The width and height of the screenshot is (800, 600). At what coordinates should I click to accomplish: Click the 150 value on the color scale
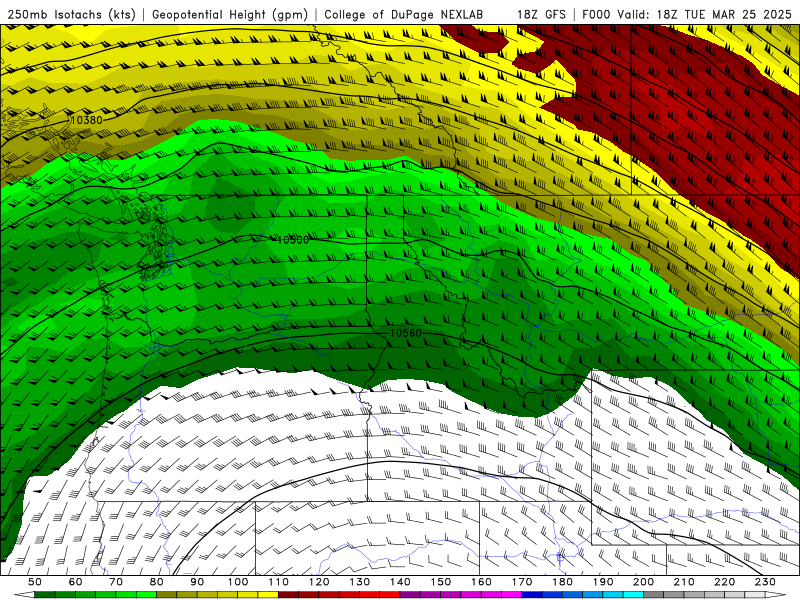[x=441, y=582]
